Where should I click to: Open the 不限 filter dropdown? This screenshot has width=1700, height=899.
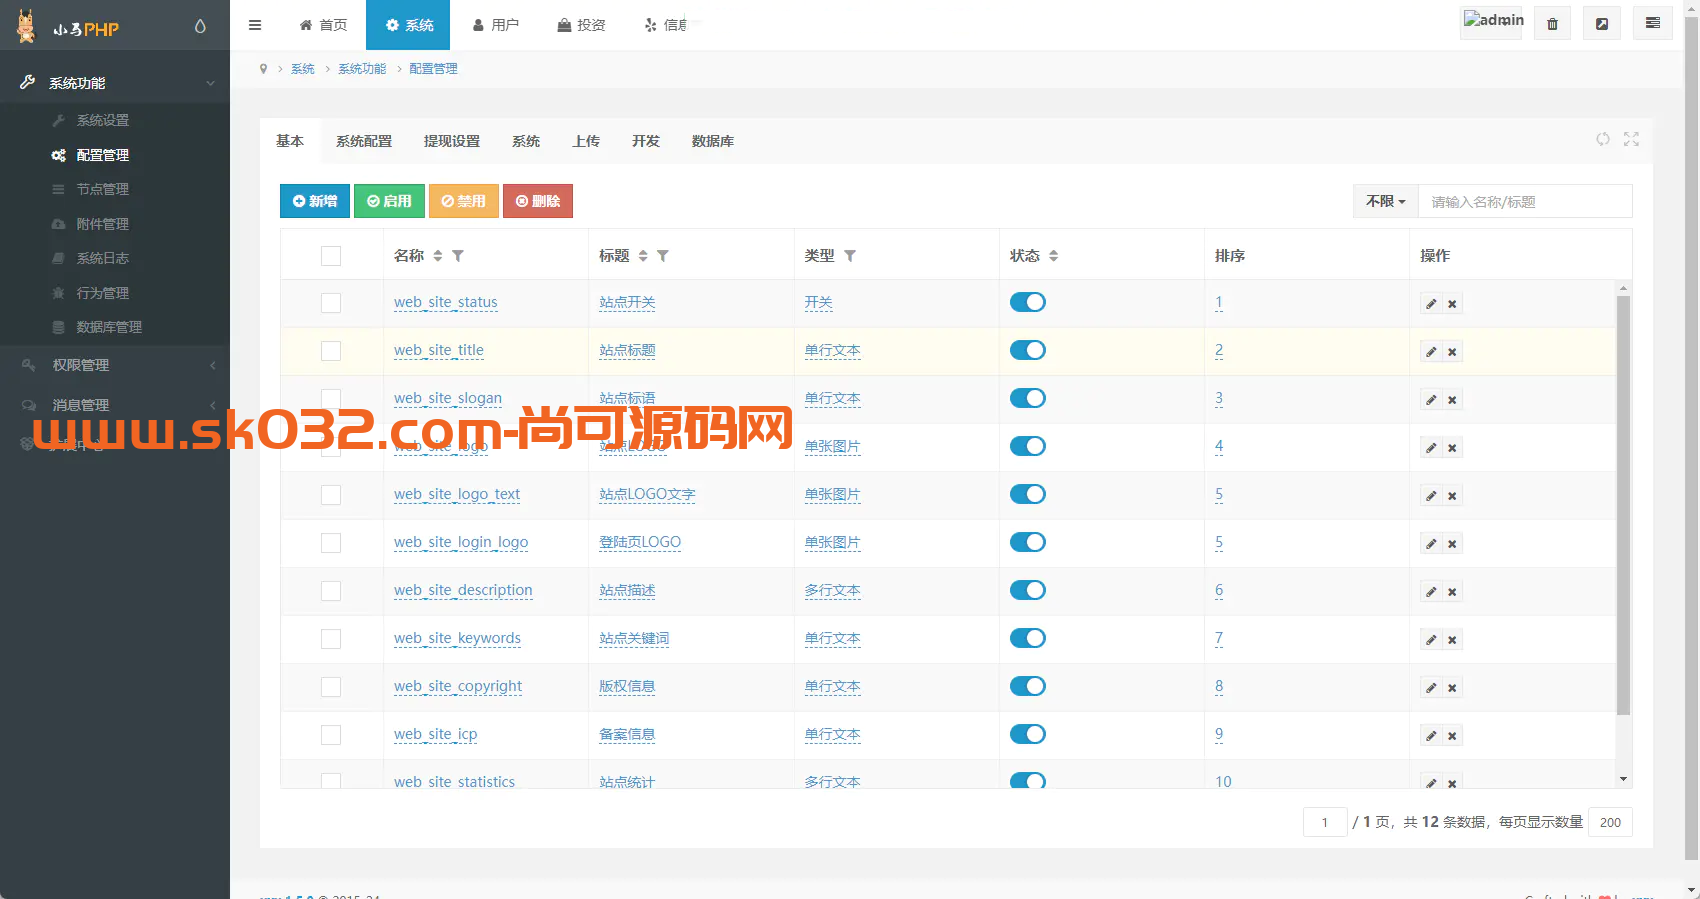pos(1386,201)
